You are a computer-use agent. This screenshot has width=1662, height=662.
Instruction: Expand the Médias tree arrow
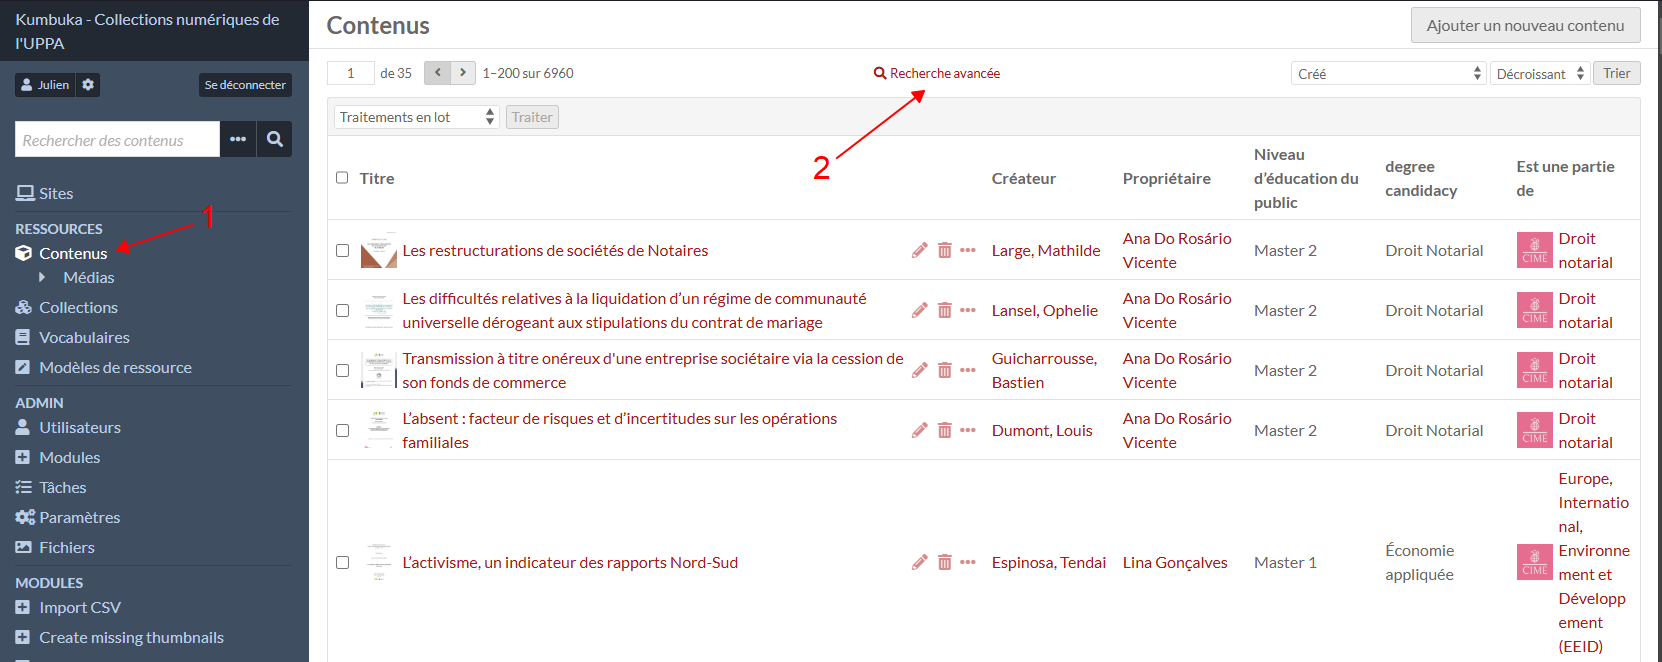tap(42, 277)
